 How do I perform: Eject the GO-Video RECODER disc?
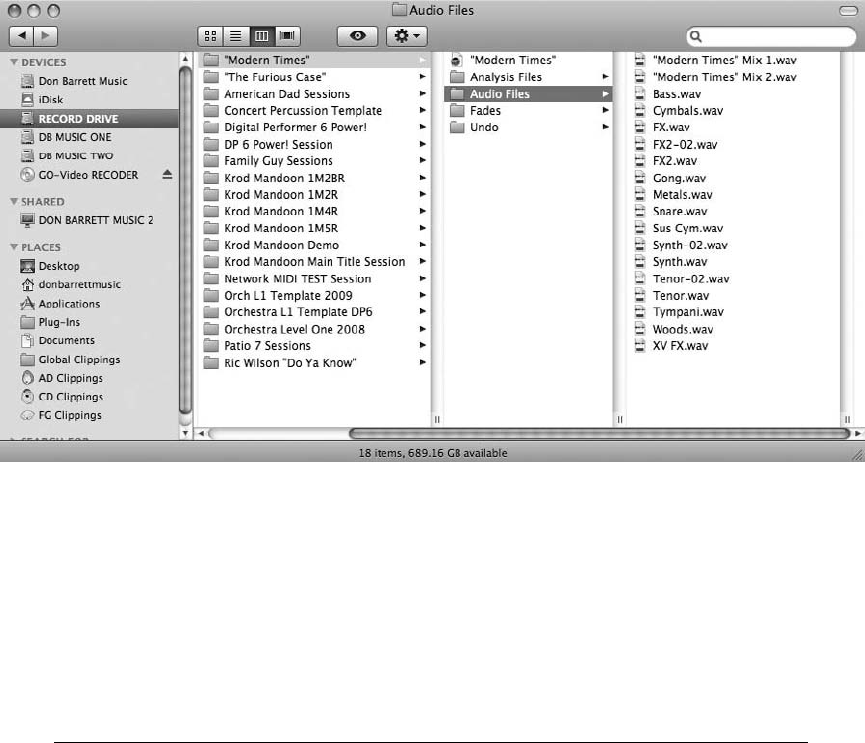[x=168, y=175]
